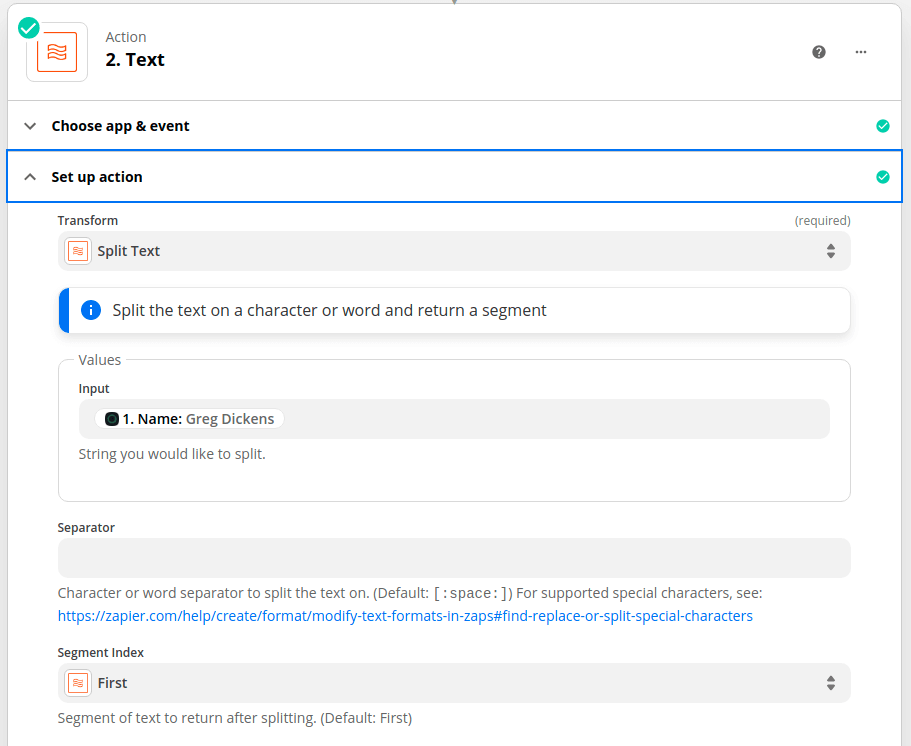Focus the empty Separator field

pyautogui.click(x=454, y=558)
